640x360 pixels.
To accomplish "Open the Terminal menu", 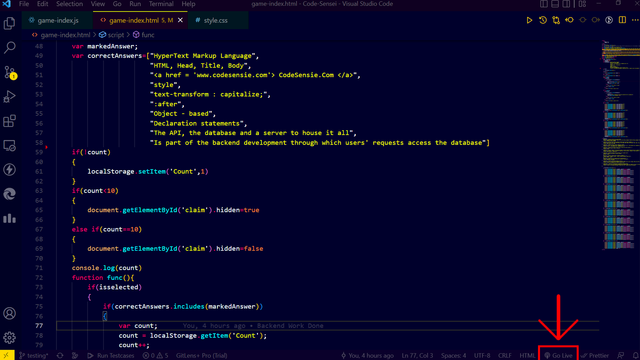I will coord(161,4).
